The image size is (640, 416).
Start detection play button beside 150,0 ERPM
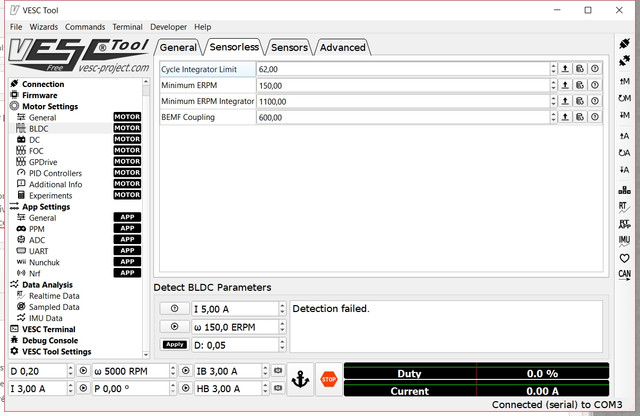click(174, 327)
